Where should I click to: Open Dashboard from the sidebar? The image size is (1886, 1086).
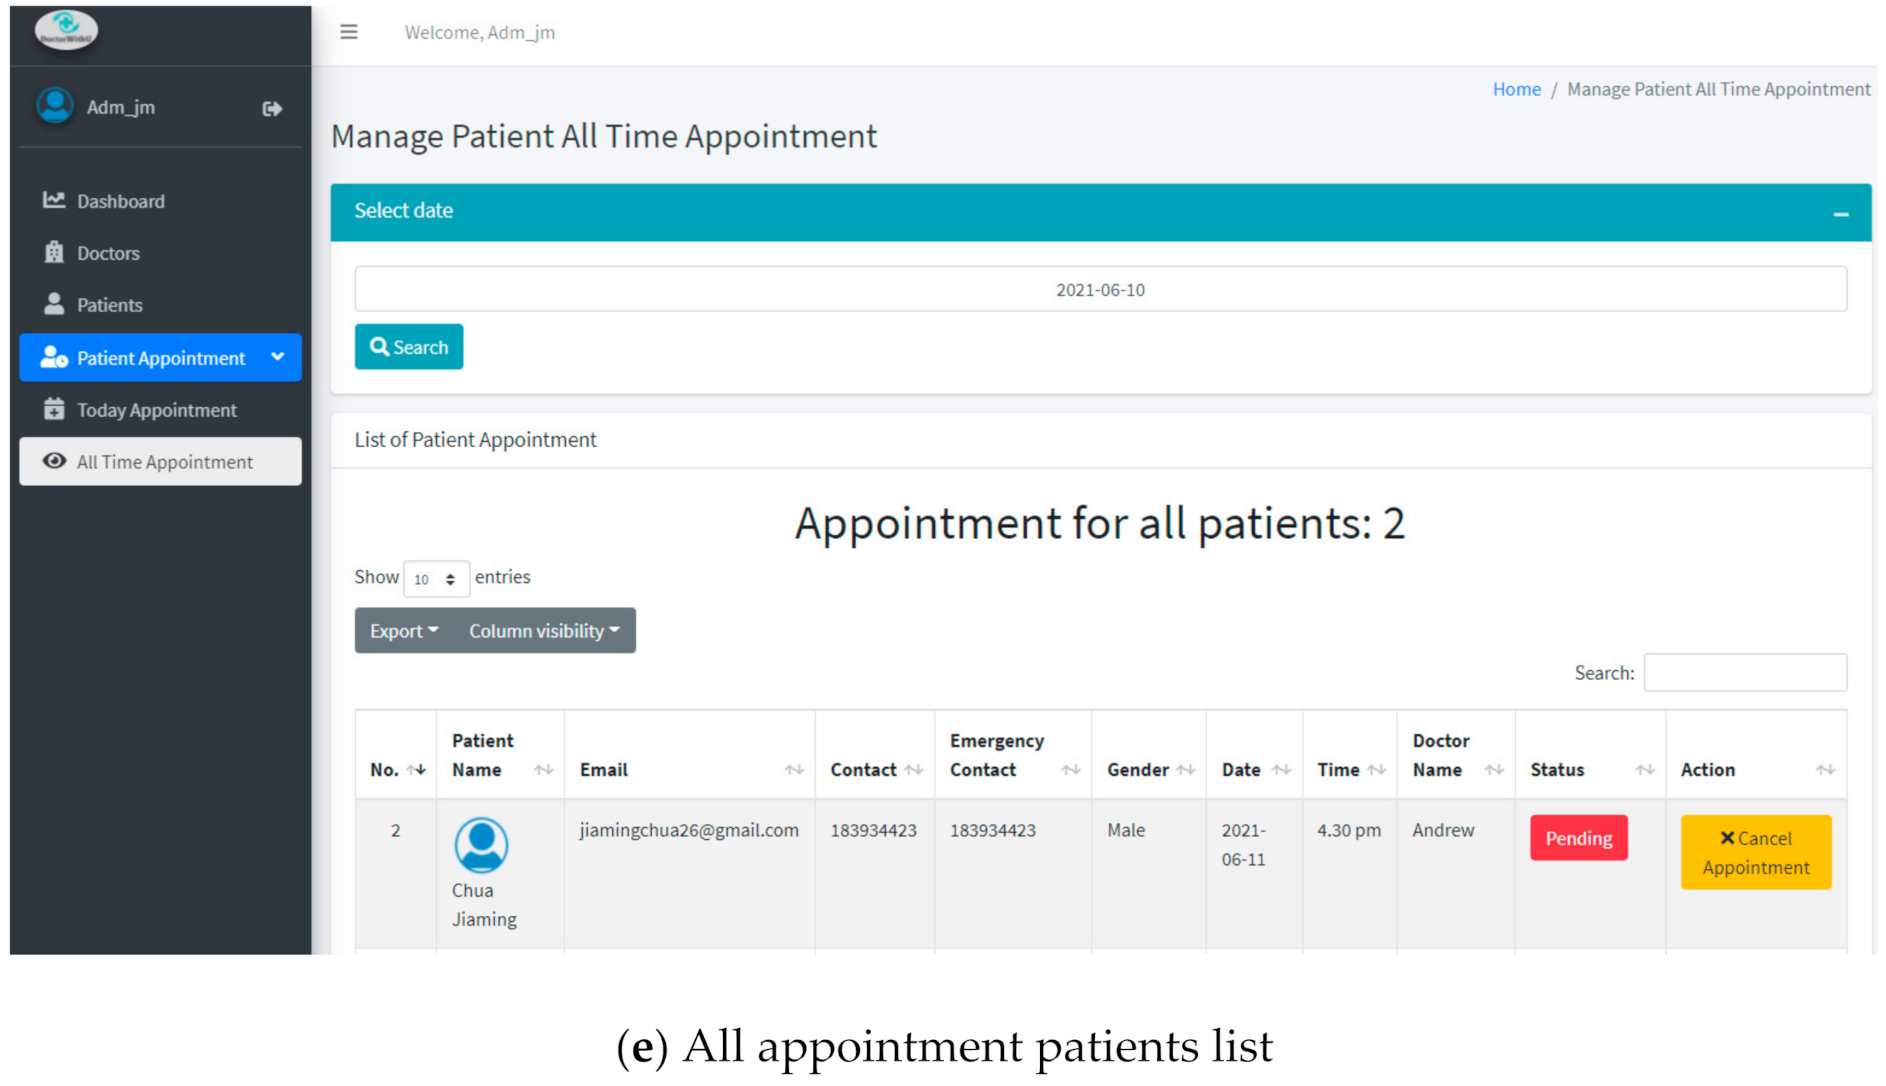[x=120, y=201]
